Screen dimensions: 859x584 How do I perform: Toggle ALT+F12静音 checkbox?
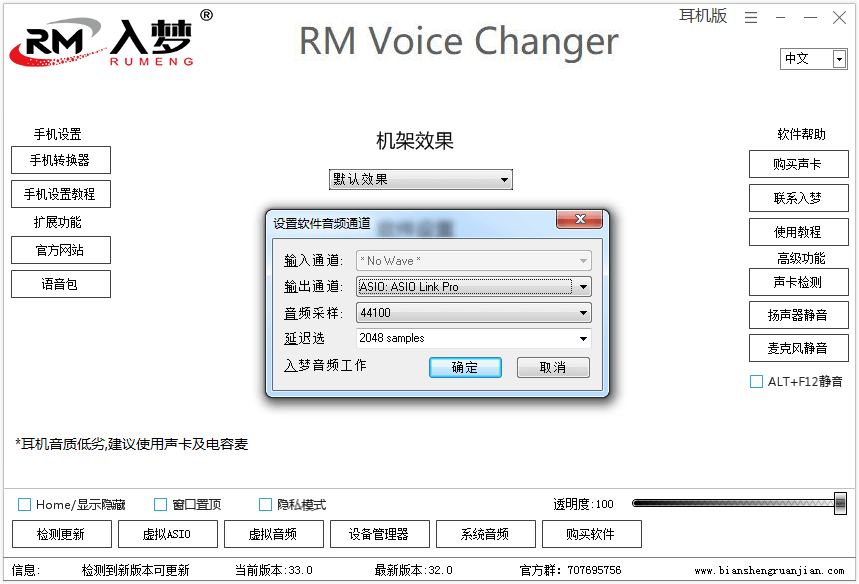[756, 381]
